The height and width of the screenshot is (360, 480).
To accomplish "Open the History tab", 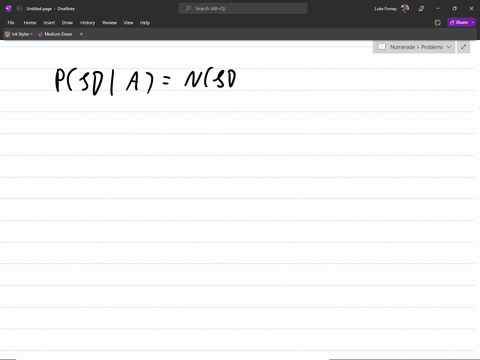I will [x=87, y=23].
